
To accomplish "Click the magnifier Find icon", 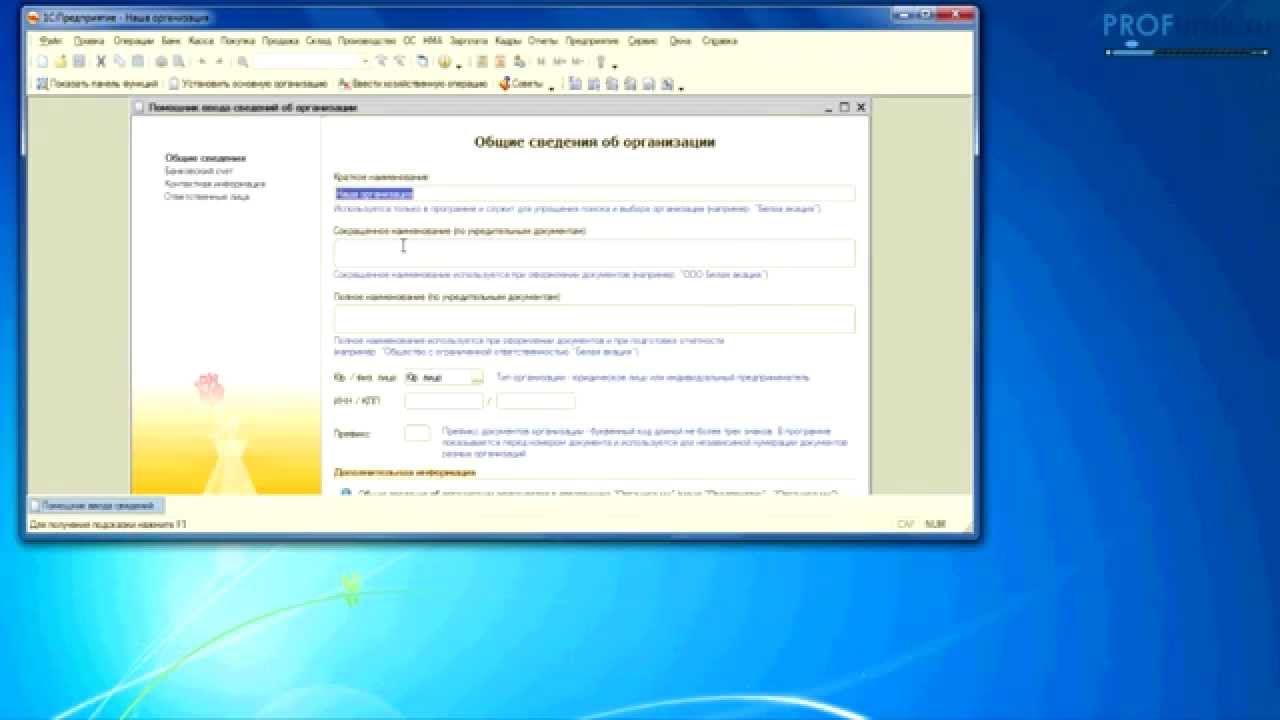I will (x=242, y=61).
